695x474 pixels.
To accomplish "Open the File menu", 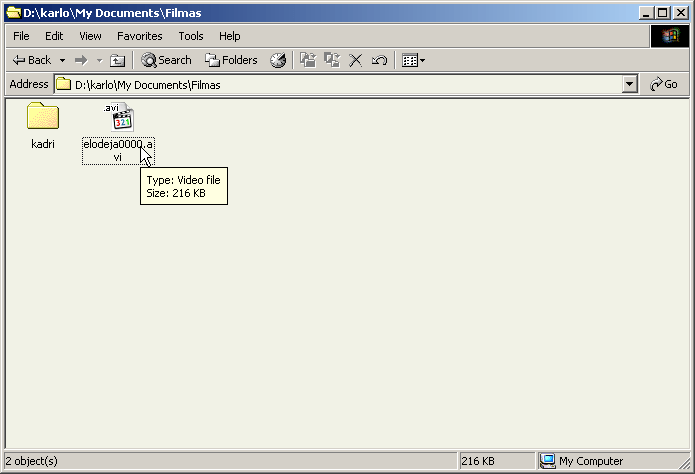I will click(21, 36).
